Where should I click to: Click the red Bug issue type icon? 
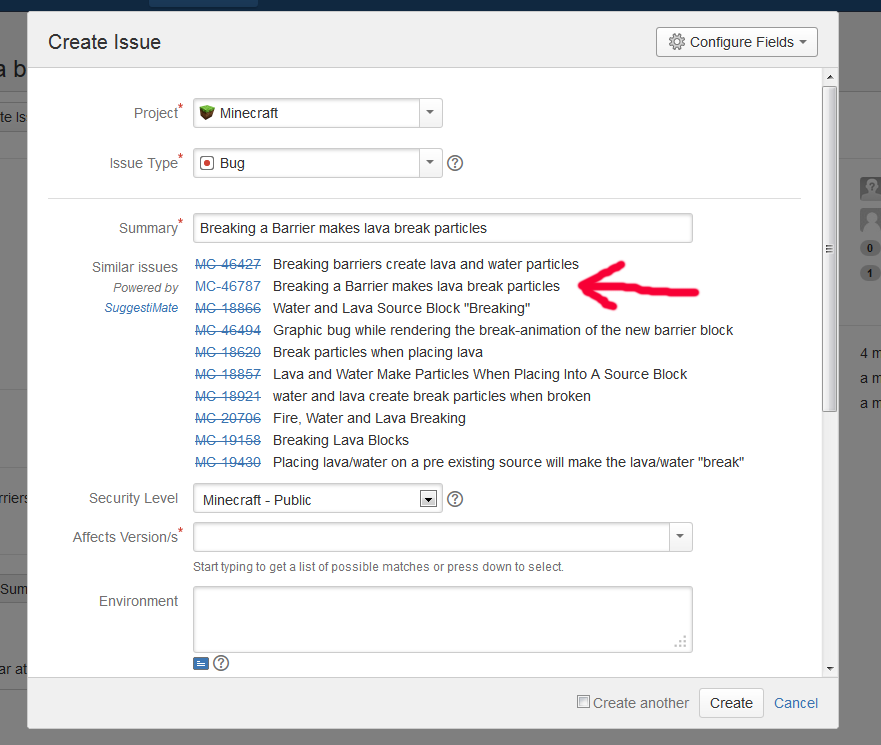point(207,163)
